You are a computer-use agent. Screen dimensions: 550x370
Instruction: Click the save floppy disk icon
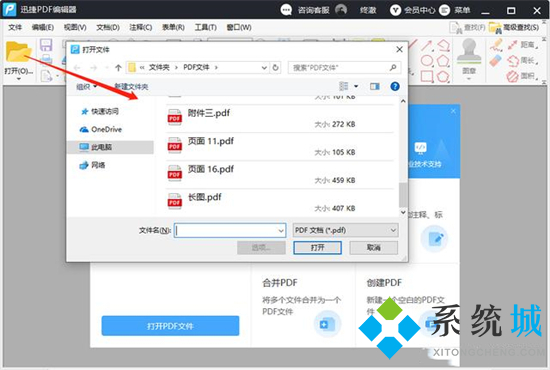(46, 45)
